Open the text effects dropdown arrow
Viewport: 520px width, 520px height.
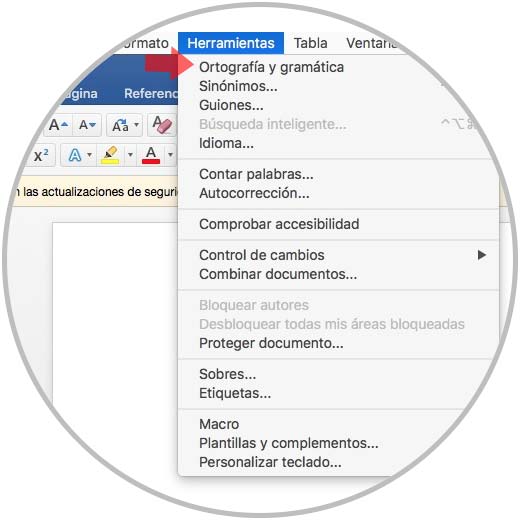[89, 155]
